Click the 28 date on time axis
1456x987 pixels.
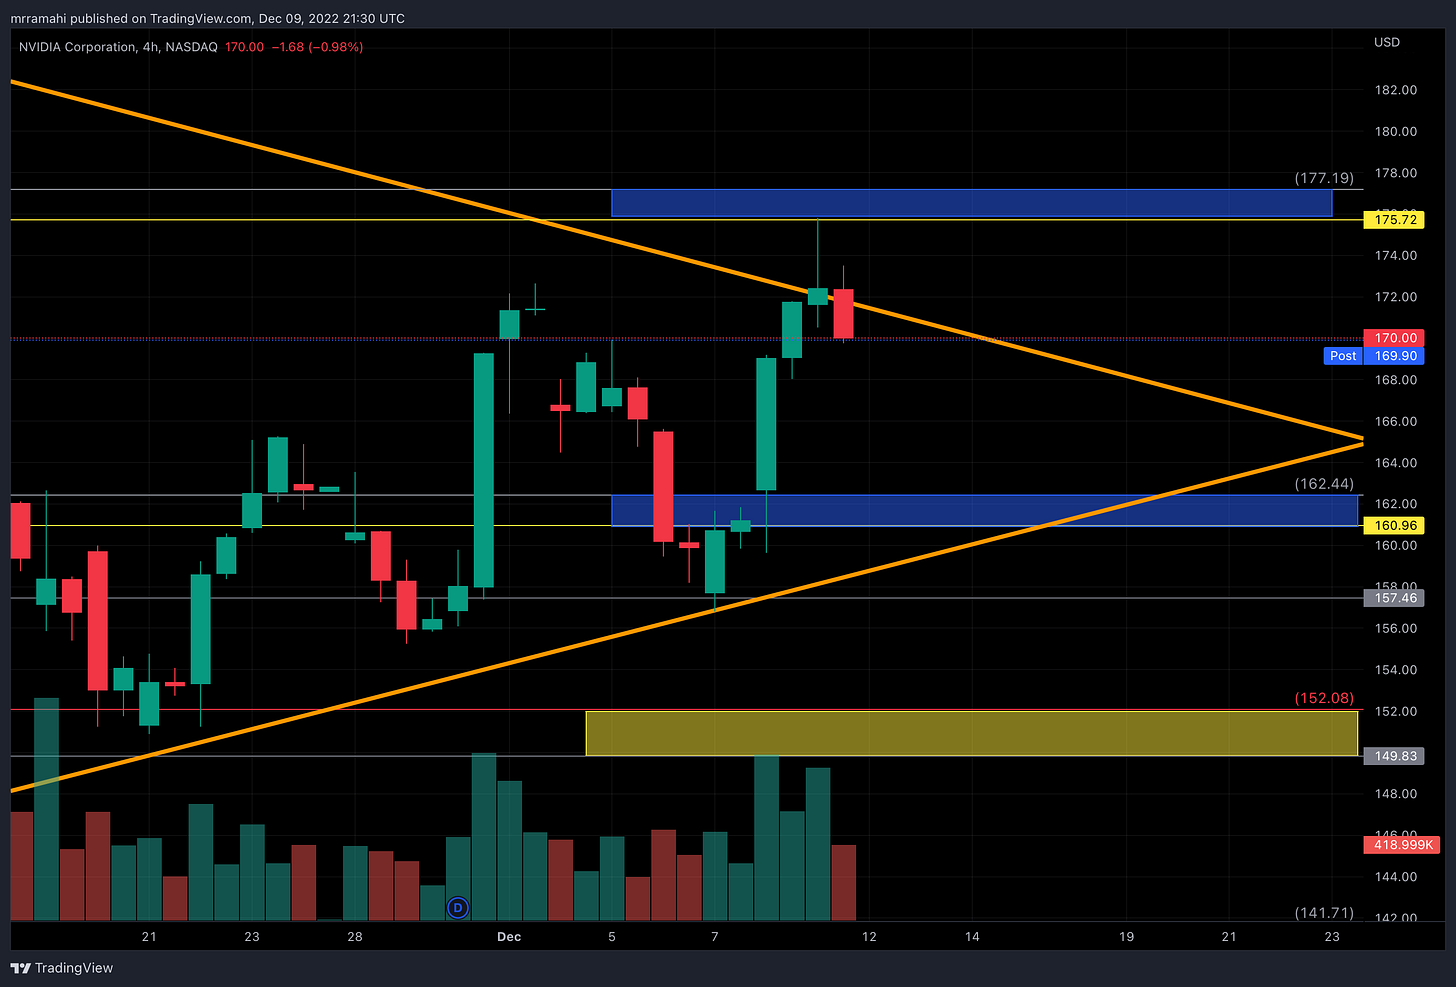tap(354, 937)
